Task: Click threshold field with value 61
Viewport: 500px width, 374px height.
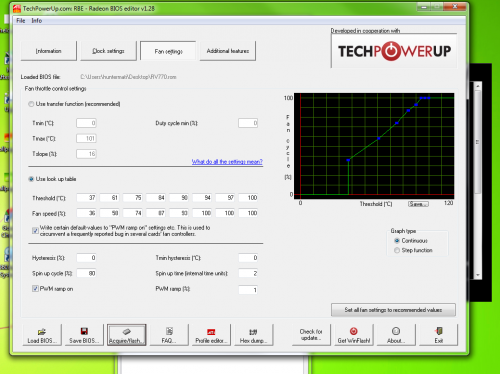Action: [x=110, y=198]
